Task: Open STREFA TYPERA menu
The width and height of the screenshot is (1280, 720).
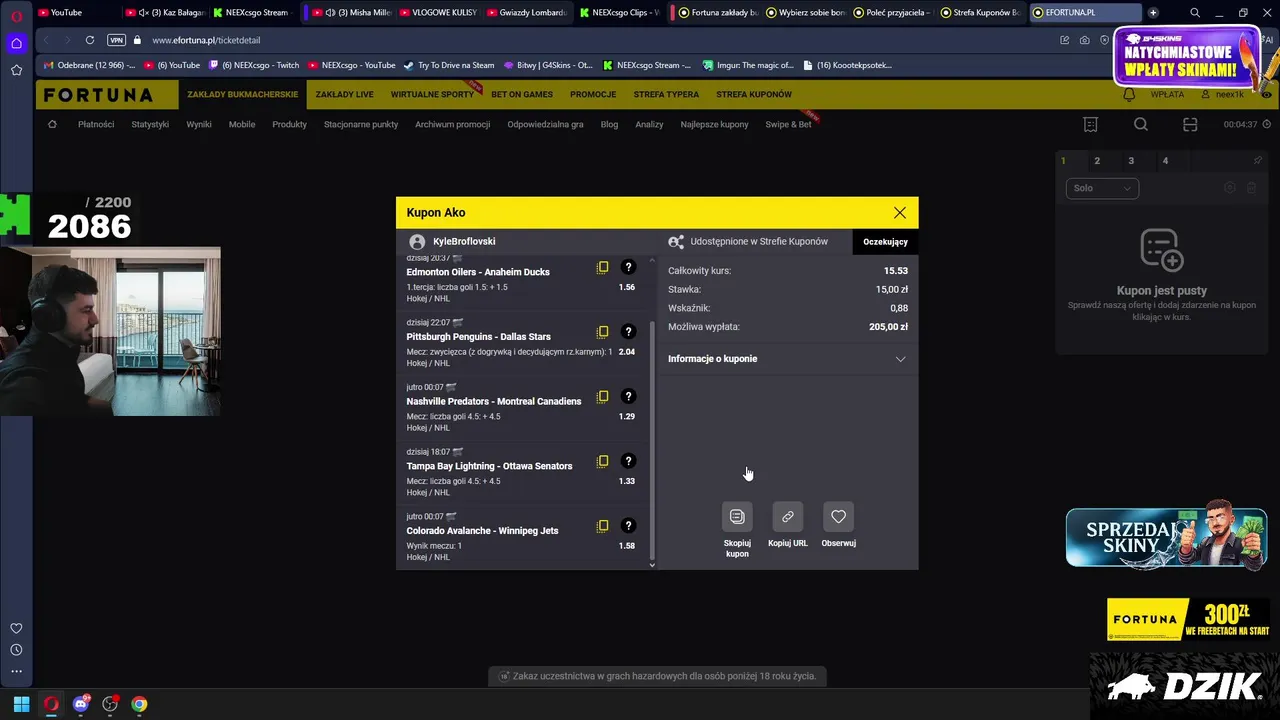Action: tap(666, 95)
